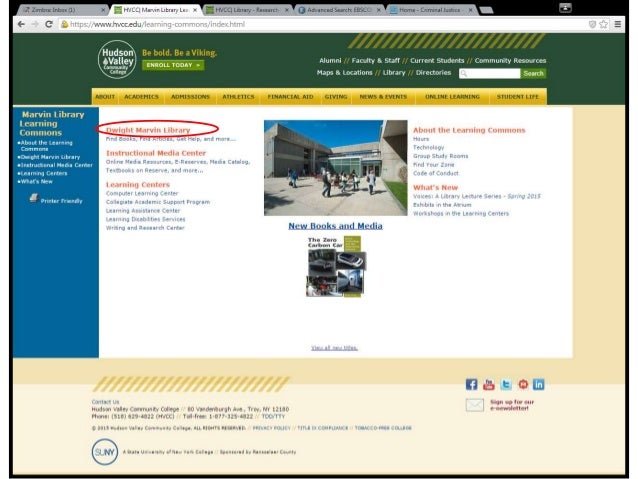
Task: Open the Twitter social icon
Action: click(x=506, y=384)
